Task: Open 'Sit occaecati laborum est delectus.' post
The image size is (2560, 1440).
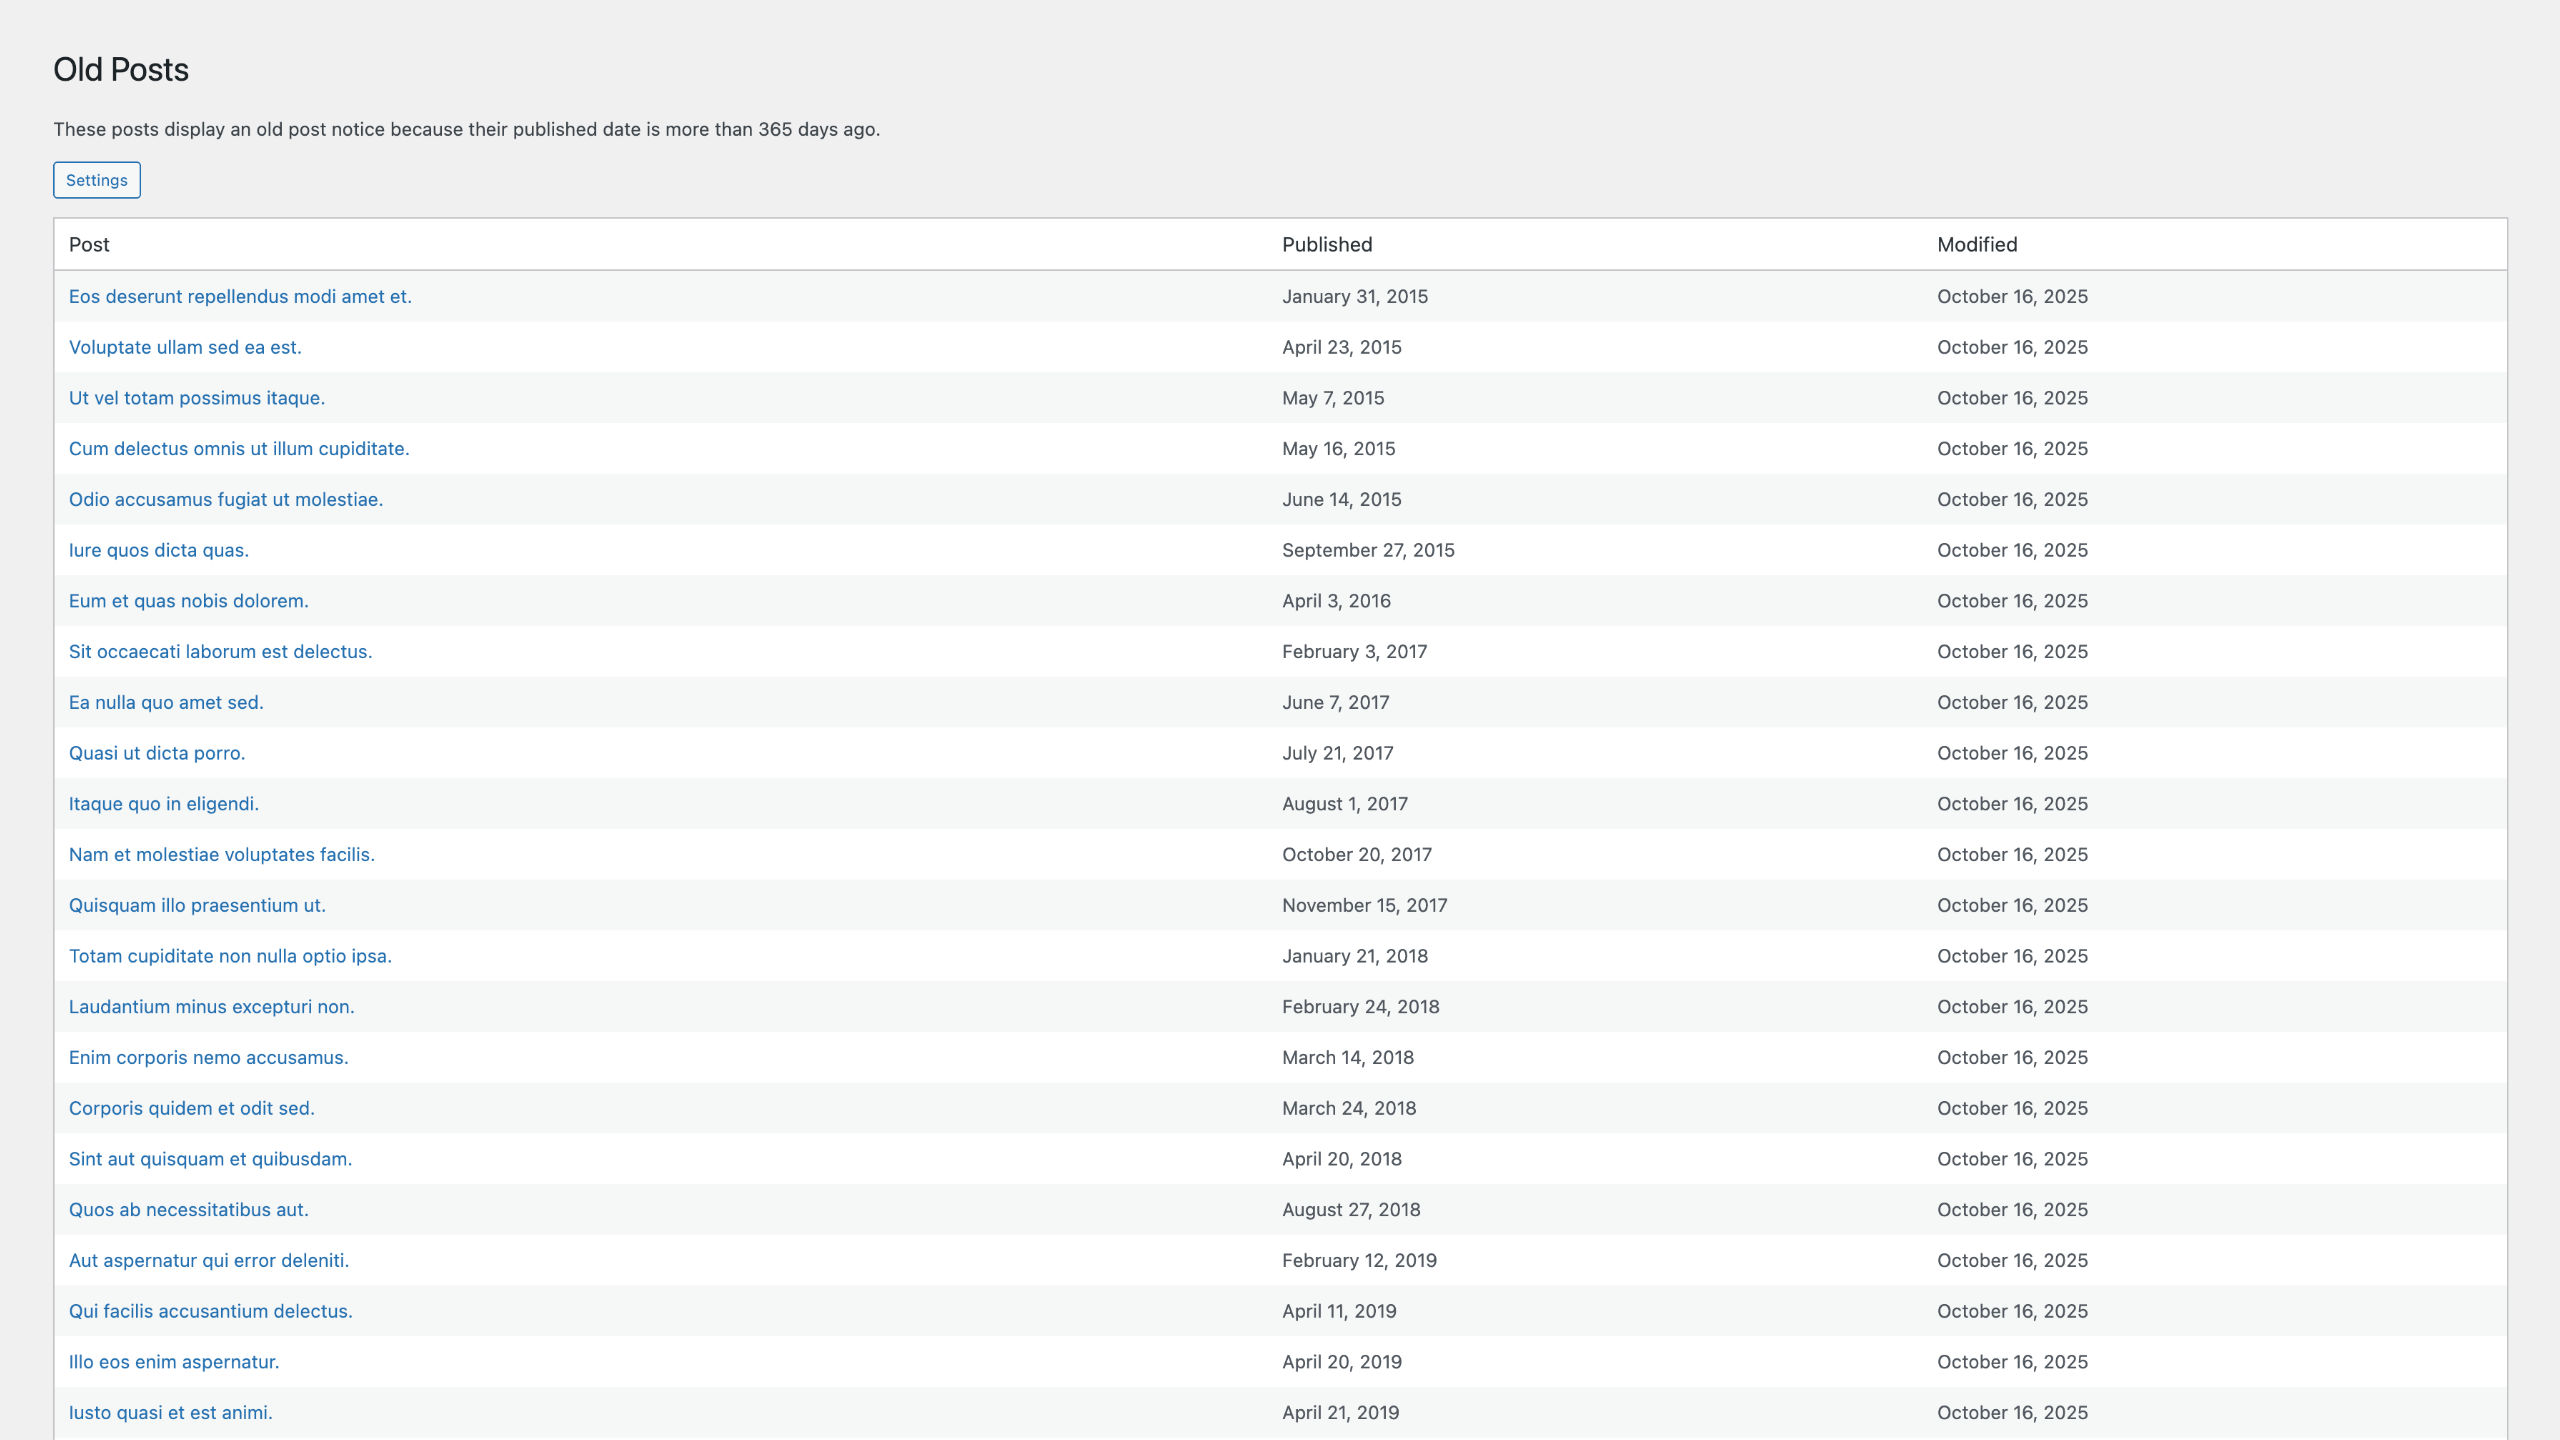Action: (x=220, y=652)
